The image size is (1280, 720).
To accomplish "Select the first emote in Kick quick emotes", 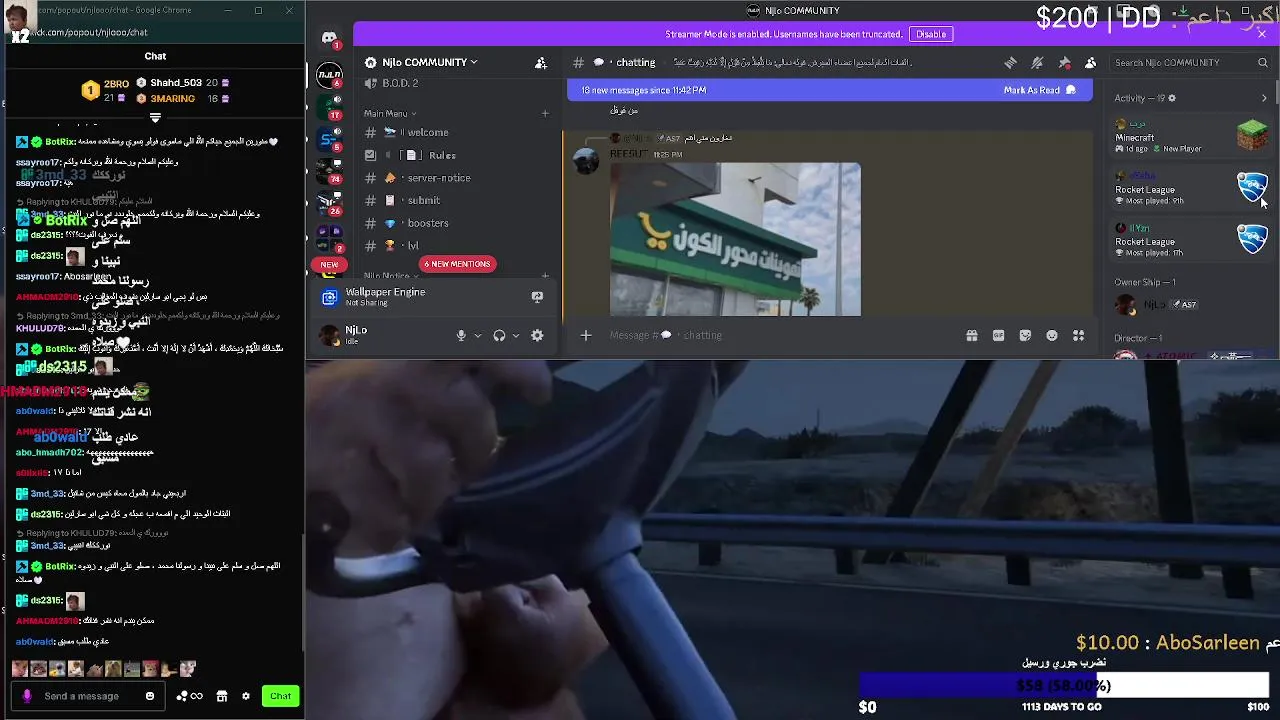I will tap(20, 669).
